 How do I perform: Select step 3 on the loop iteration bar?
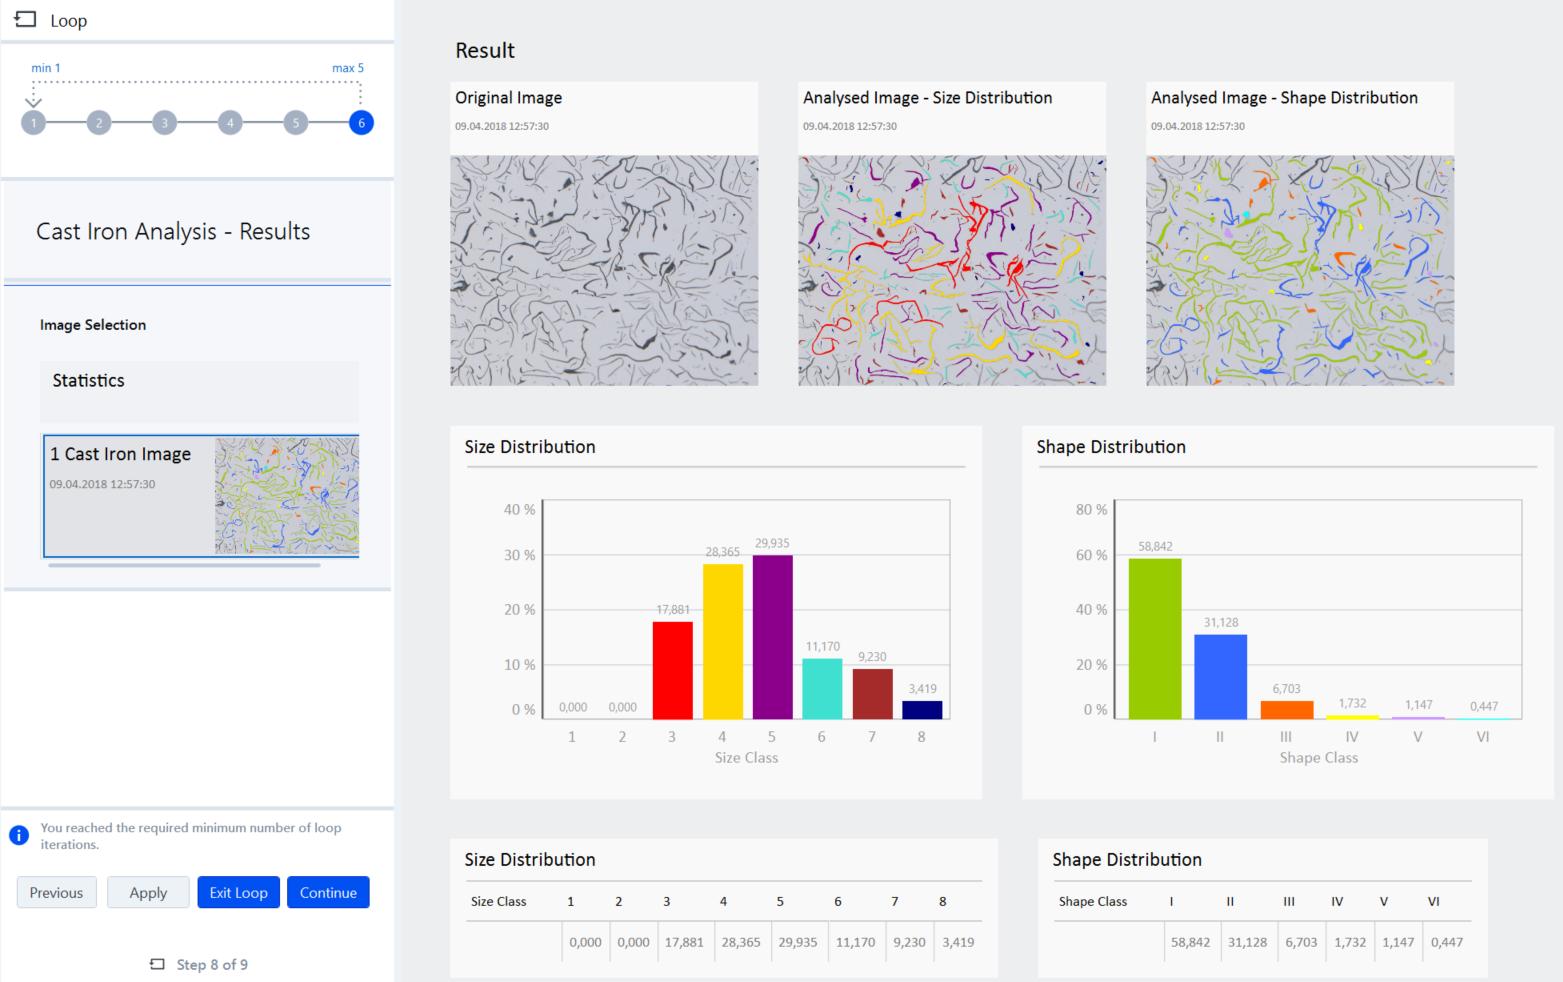164,122
